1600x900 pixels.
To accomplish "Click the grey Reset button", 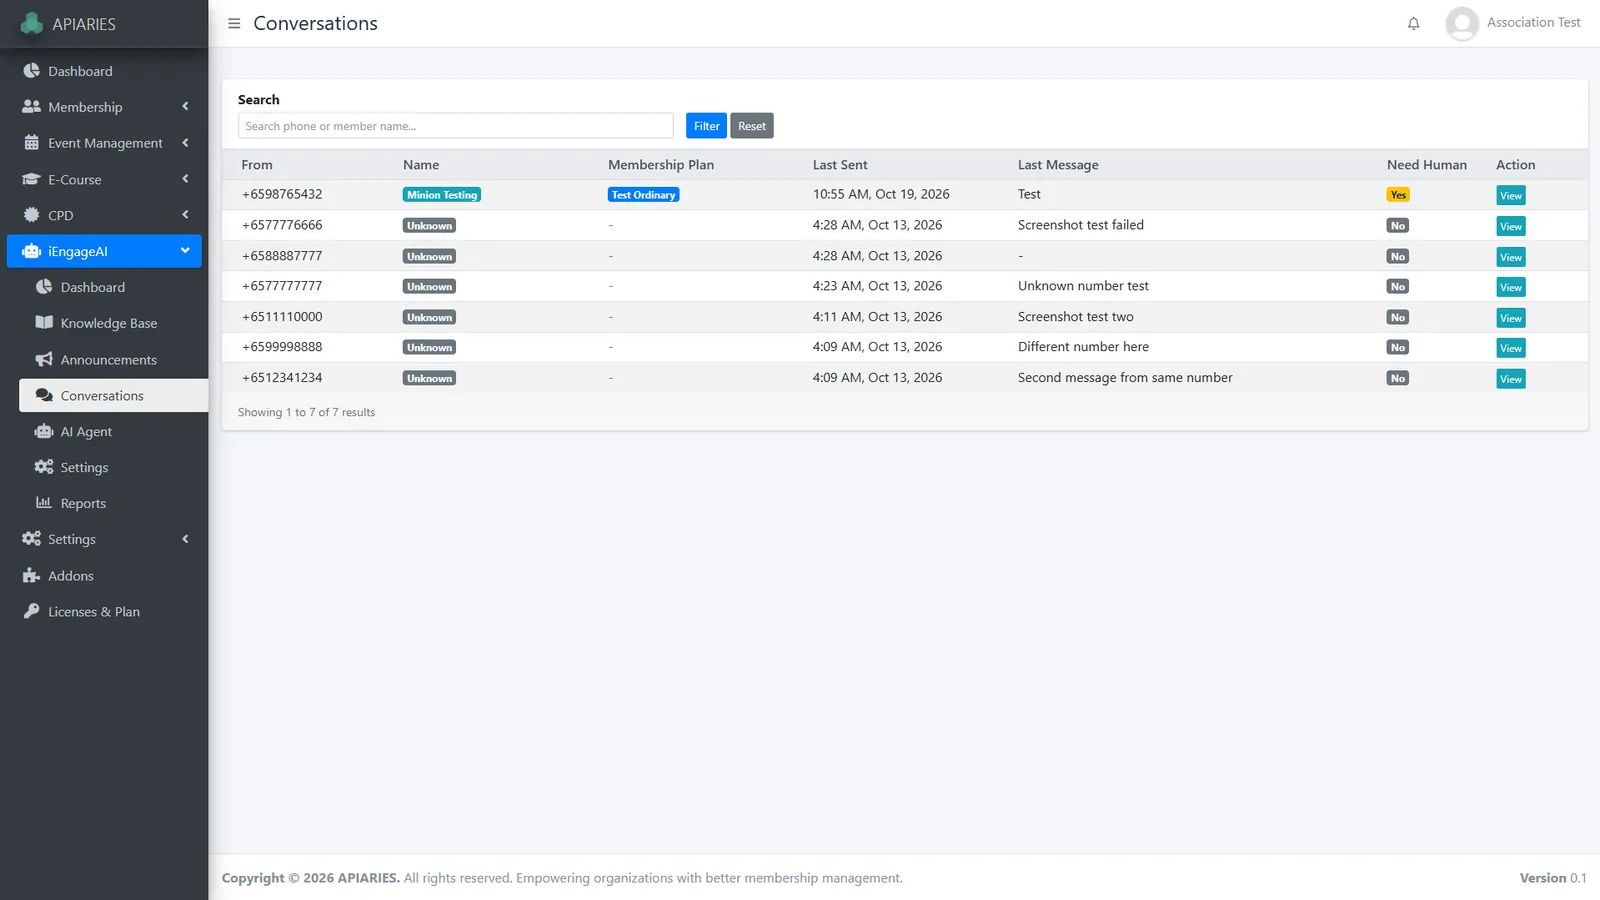I will click(x=752, y=126).
